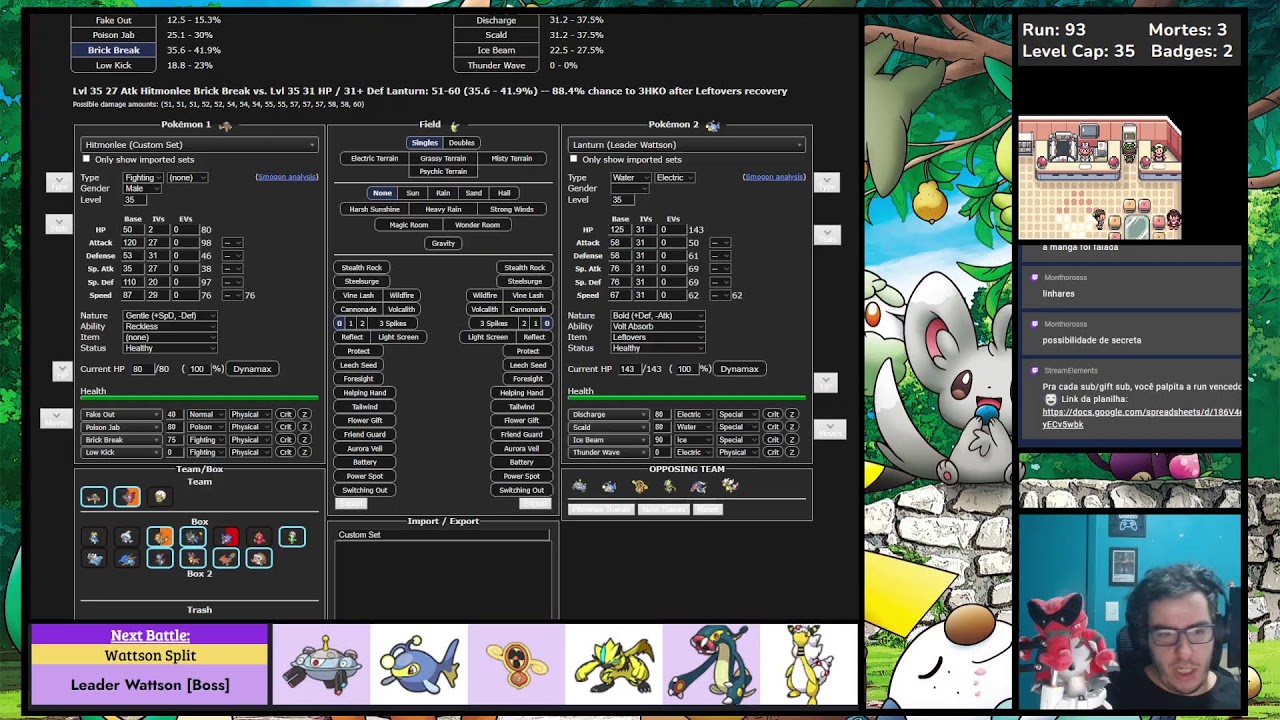Open the Hitmonlee (Custom Set) dropdown

pos(200,145)
